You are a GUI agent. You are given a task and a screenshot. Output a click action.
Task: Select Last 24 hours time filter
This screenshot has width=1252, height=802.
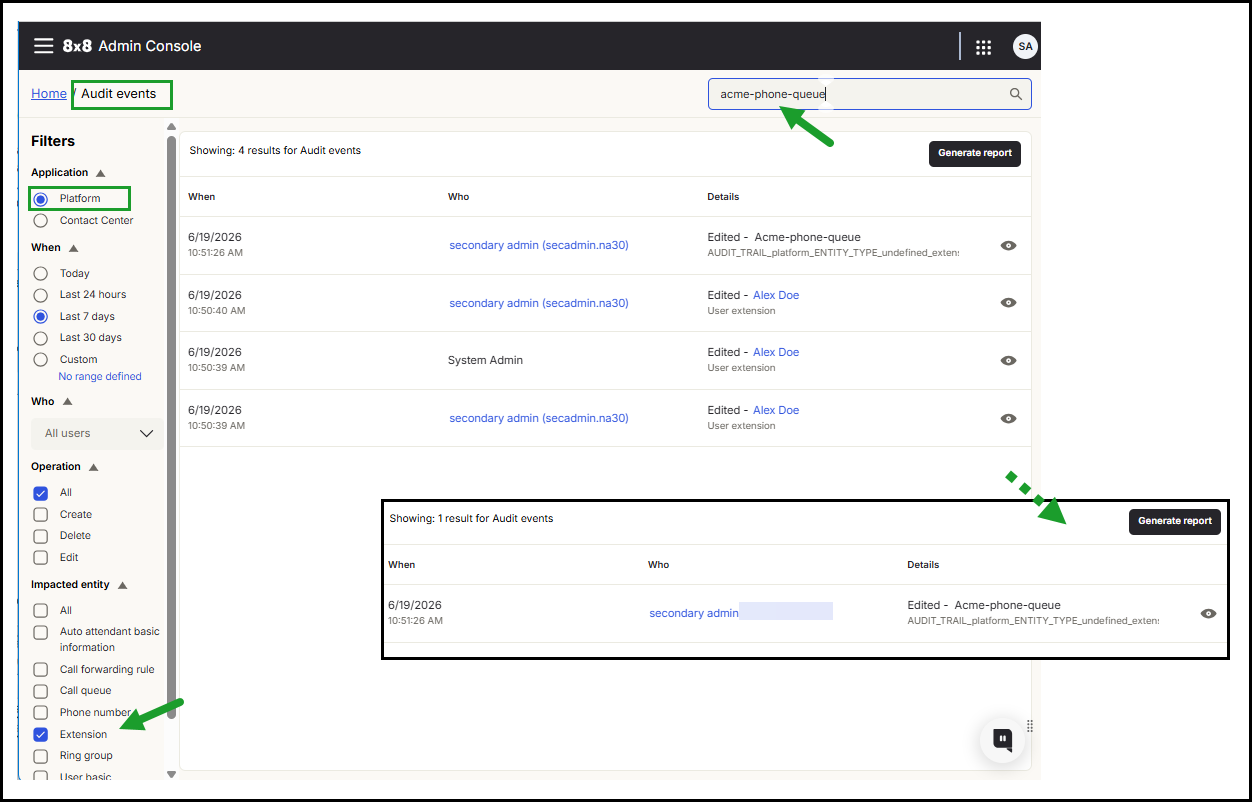tap(41, 295)
